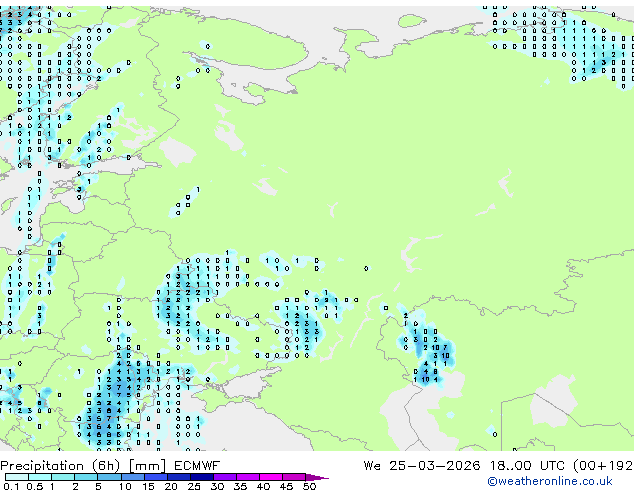The image size is (634, 490).
Task: Click the legend label '10'
Action: (x=125, y=486)
